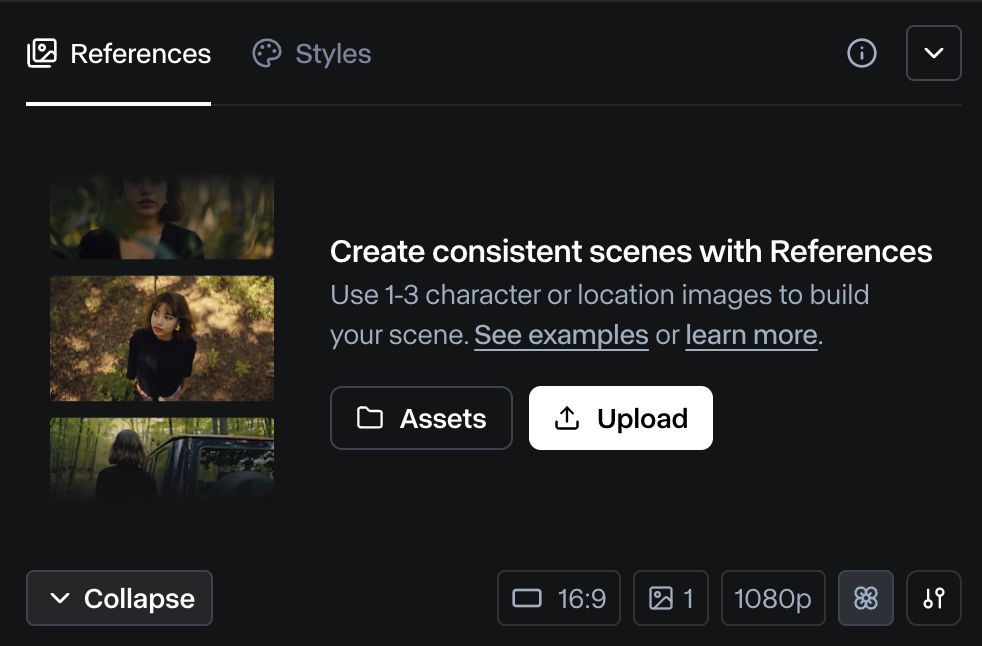Click the image count icon
The image size is (982, 646).
point(660,598)
